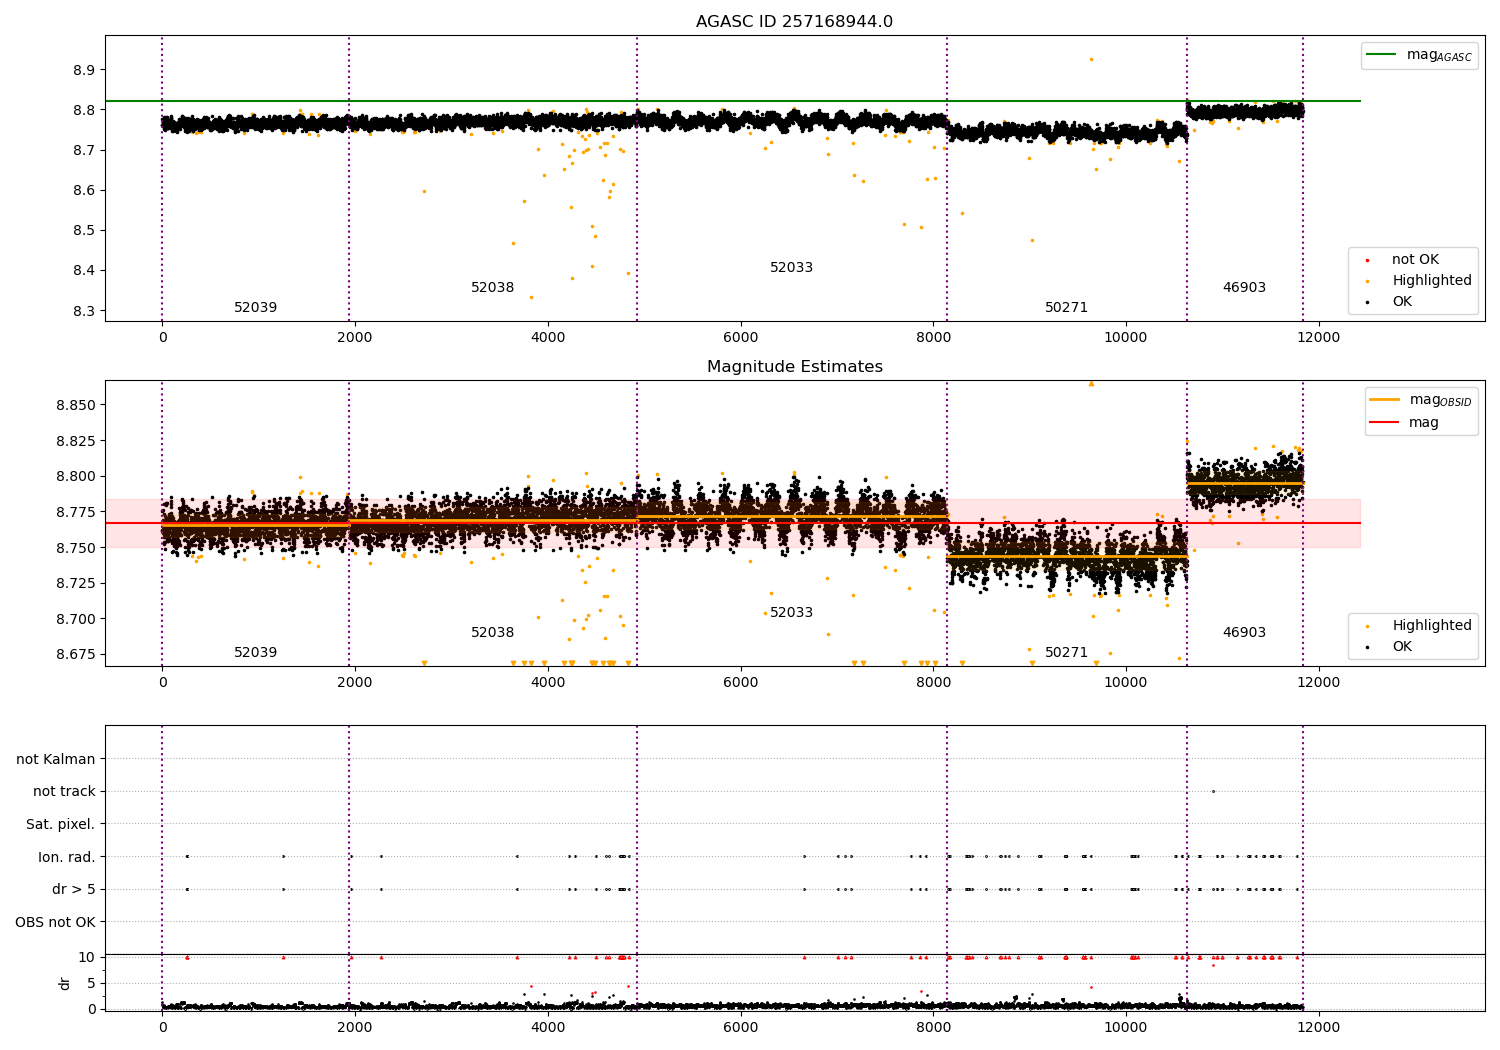Select obsid label 50271 in Magnitude Estimates plot
The image size is (1500, 1050).
[1066, 653]
